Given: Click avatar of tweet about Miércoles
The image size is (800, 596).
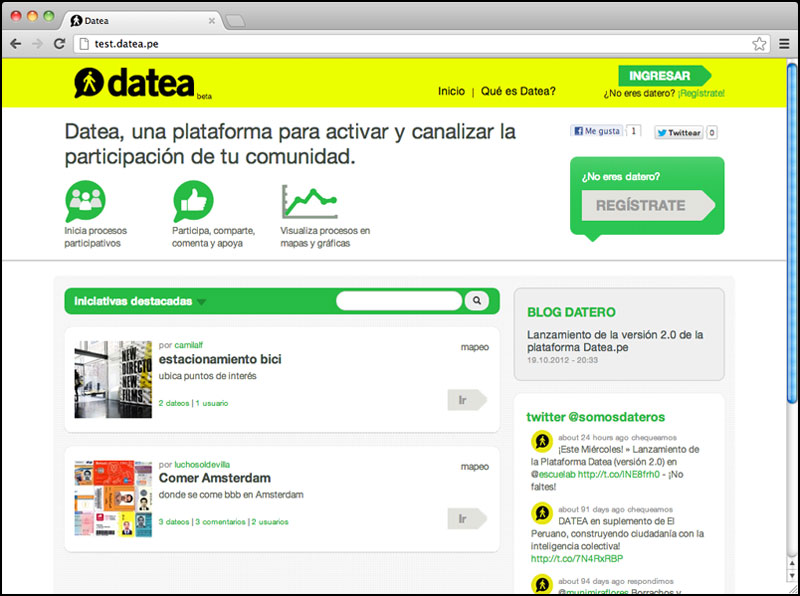Looking at the screenshot, I should (x=542, y=440).
